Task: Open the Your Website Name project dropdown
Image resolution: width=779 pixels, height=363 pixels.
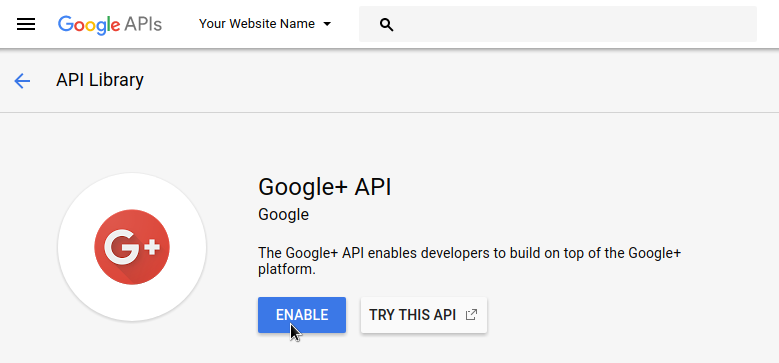Action: 265,24
